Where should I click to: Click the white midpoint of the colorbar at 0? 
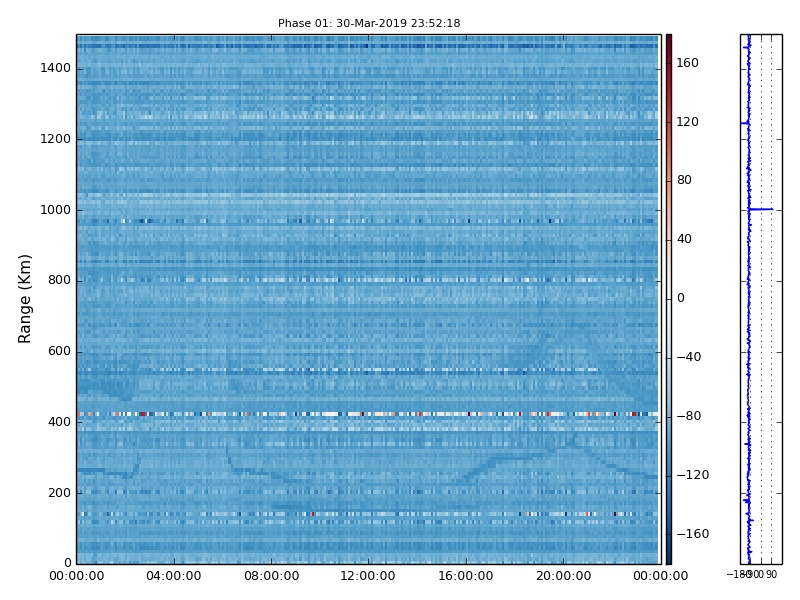(669, 299)
